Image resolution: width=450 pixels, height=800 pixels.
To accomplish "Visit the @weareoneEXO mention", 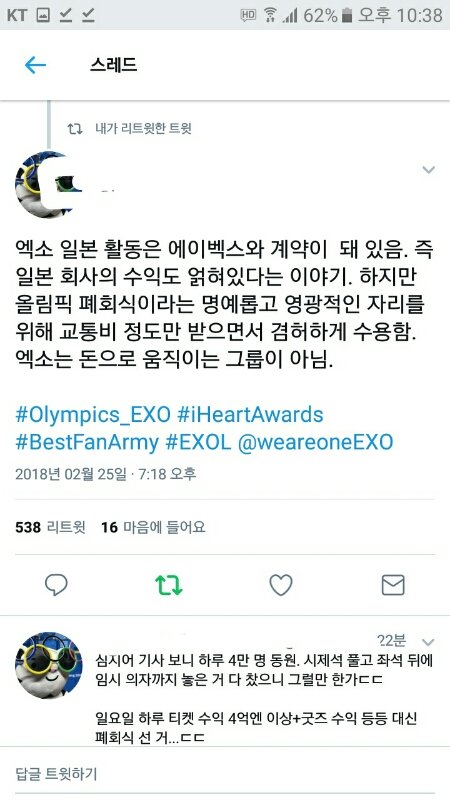I will click(x=316, y=442).
